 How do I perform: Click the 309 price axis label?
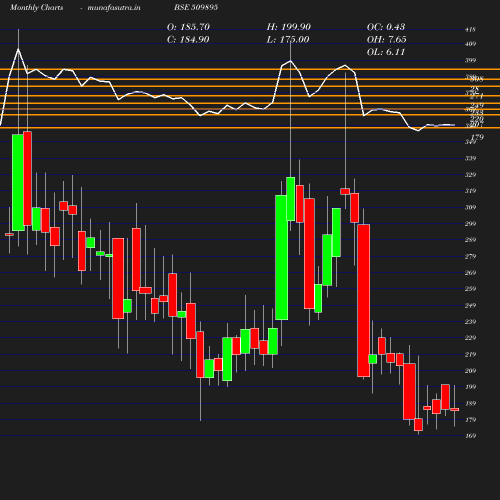(x=470, y=207)
